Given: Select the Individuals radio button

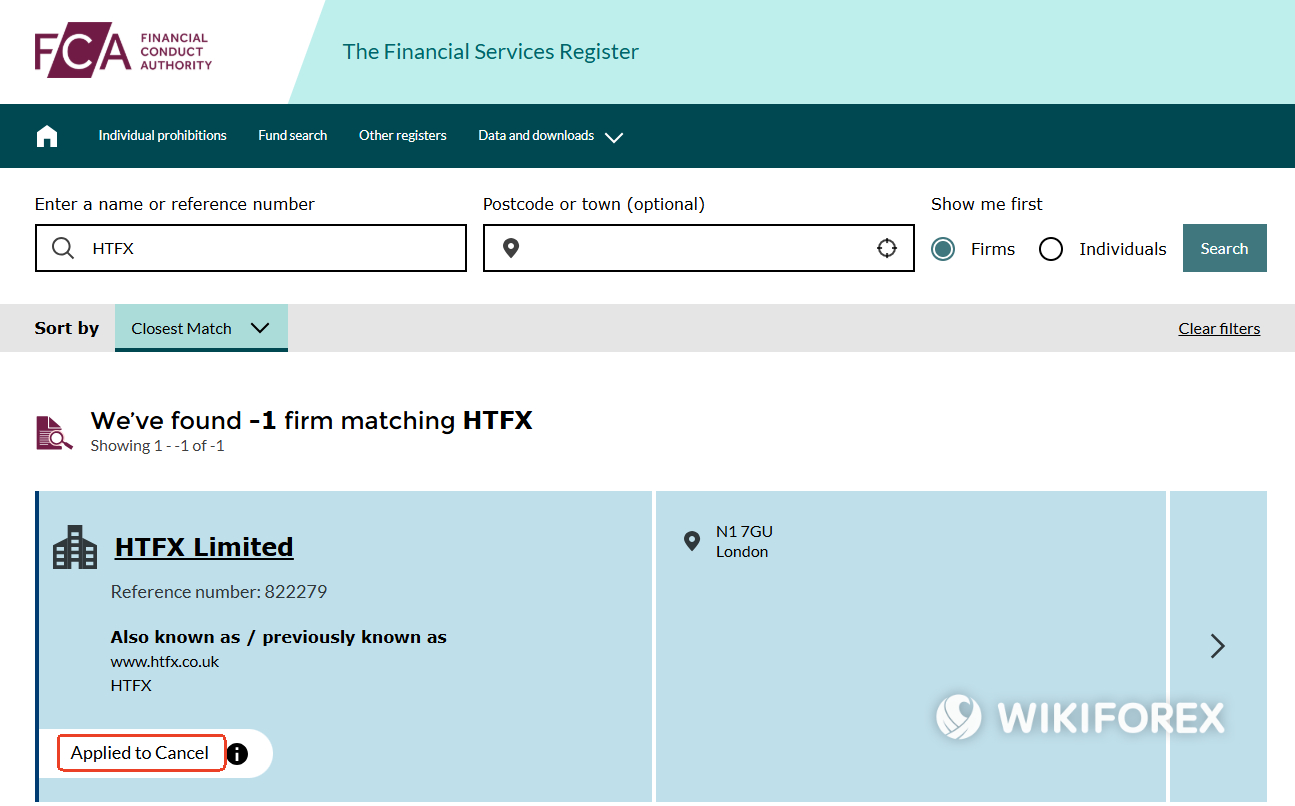Looking at the screenshot, I should 1051,249.
